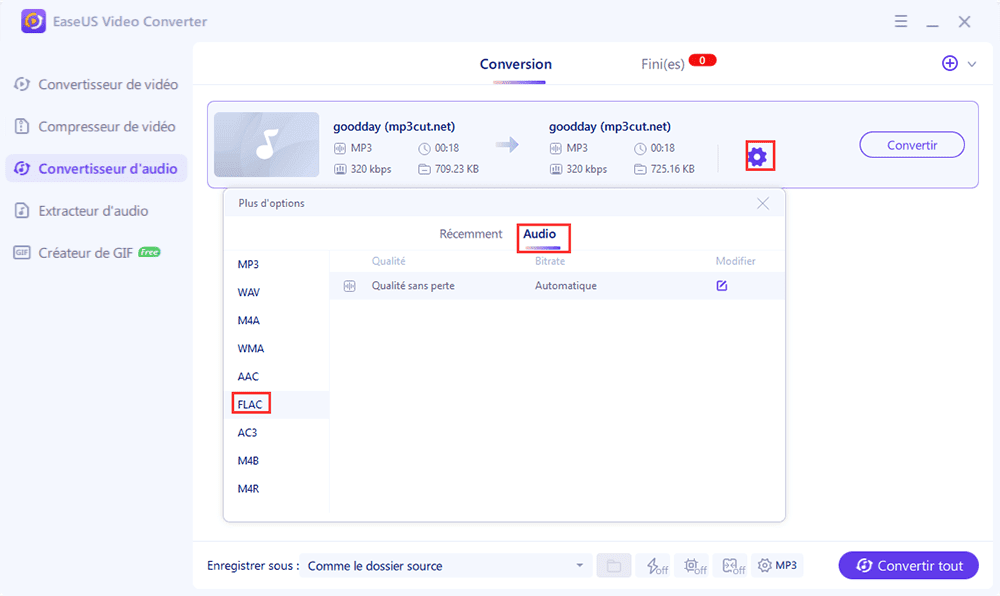Toggle high-speed conversion off switch
The image size is (1000, 596).
pos(655,565)
